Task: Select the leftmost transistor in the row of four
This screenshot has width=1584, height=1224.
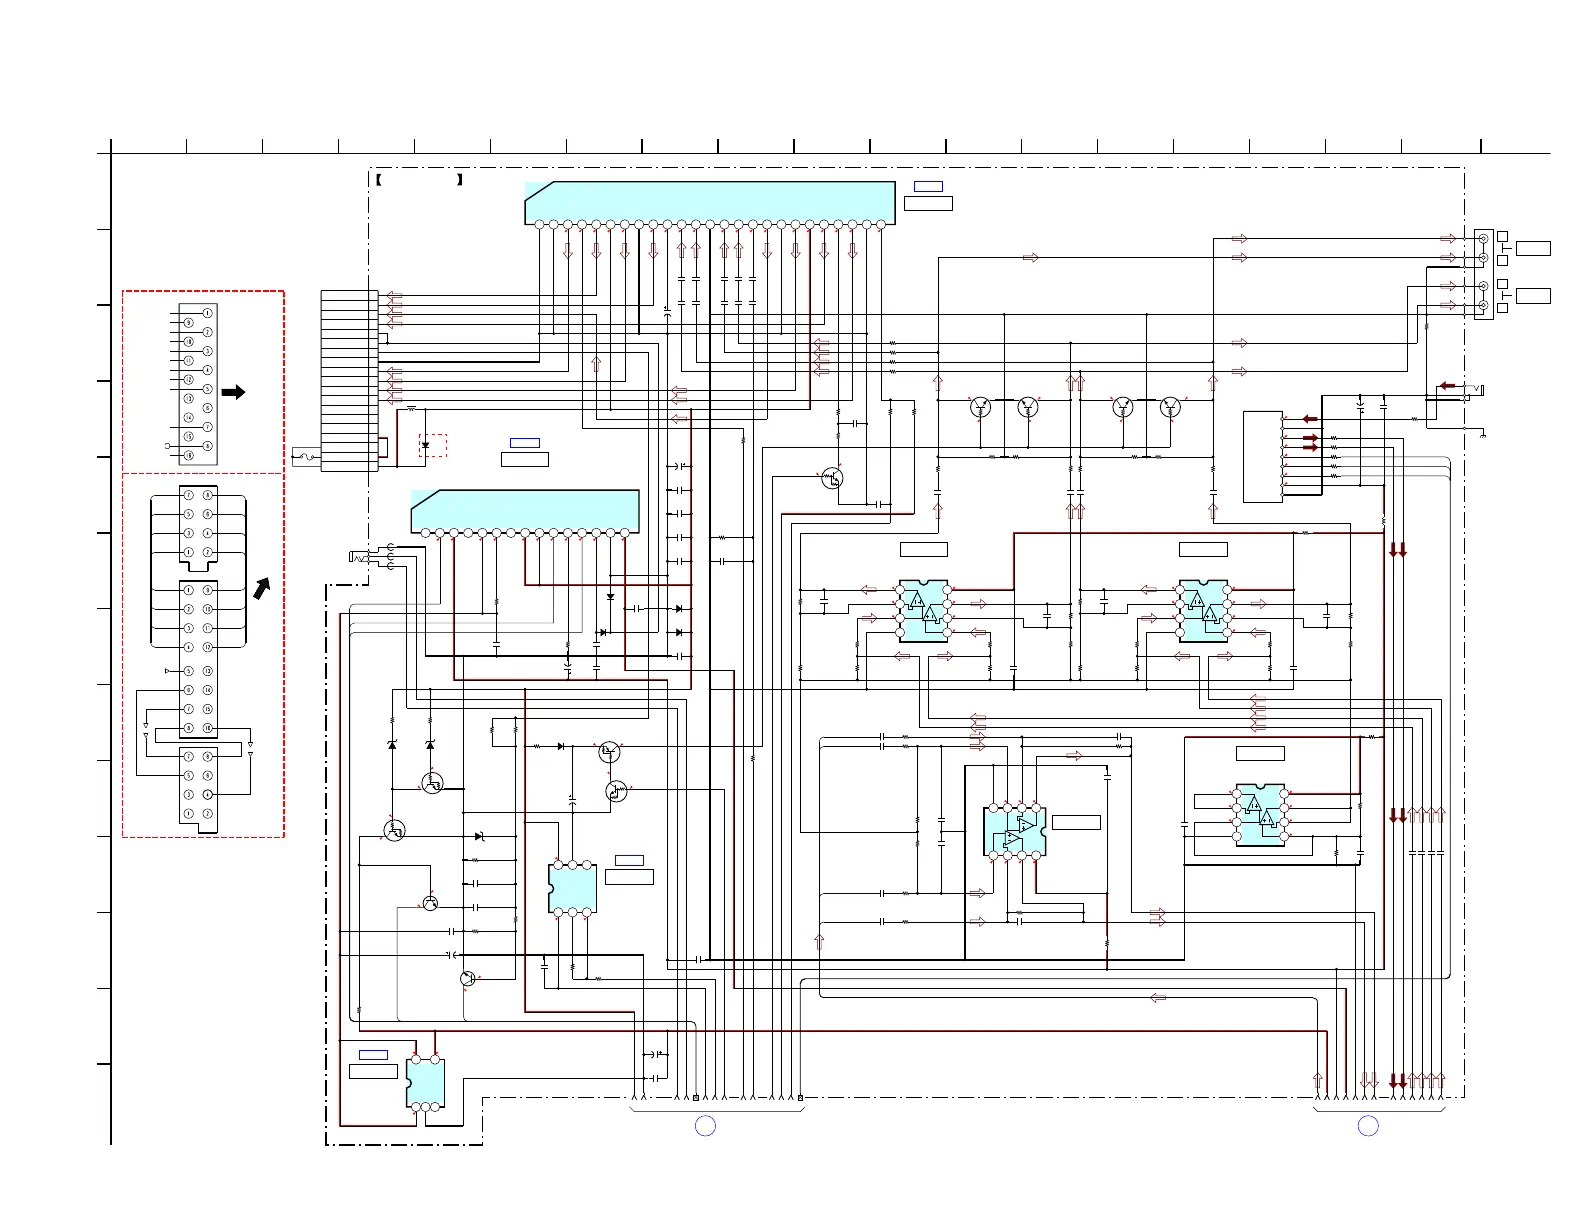Action: click(x=980, y=407)
